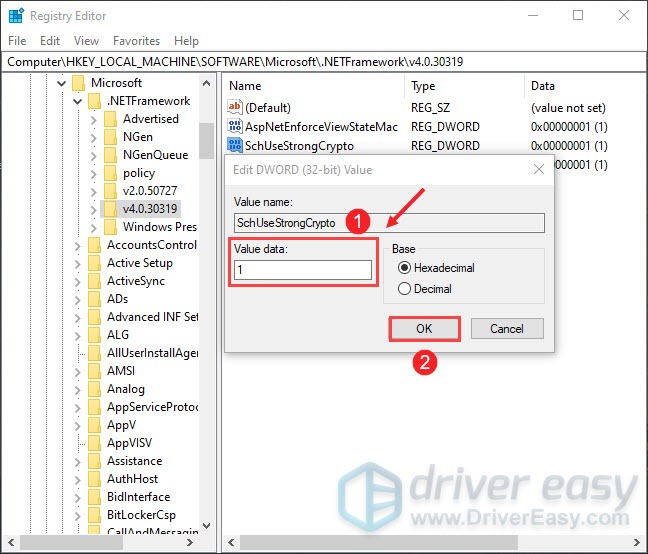Image resolution: width=648 pixels, height=554 pixels.
Task: Click the v2.0.50727 folder icon
Action: 110,191
